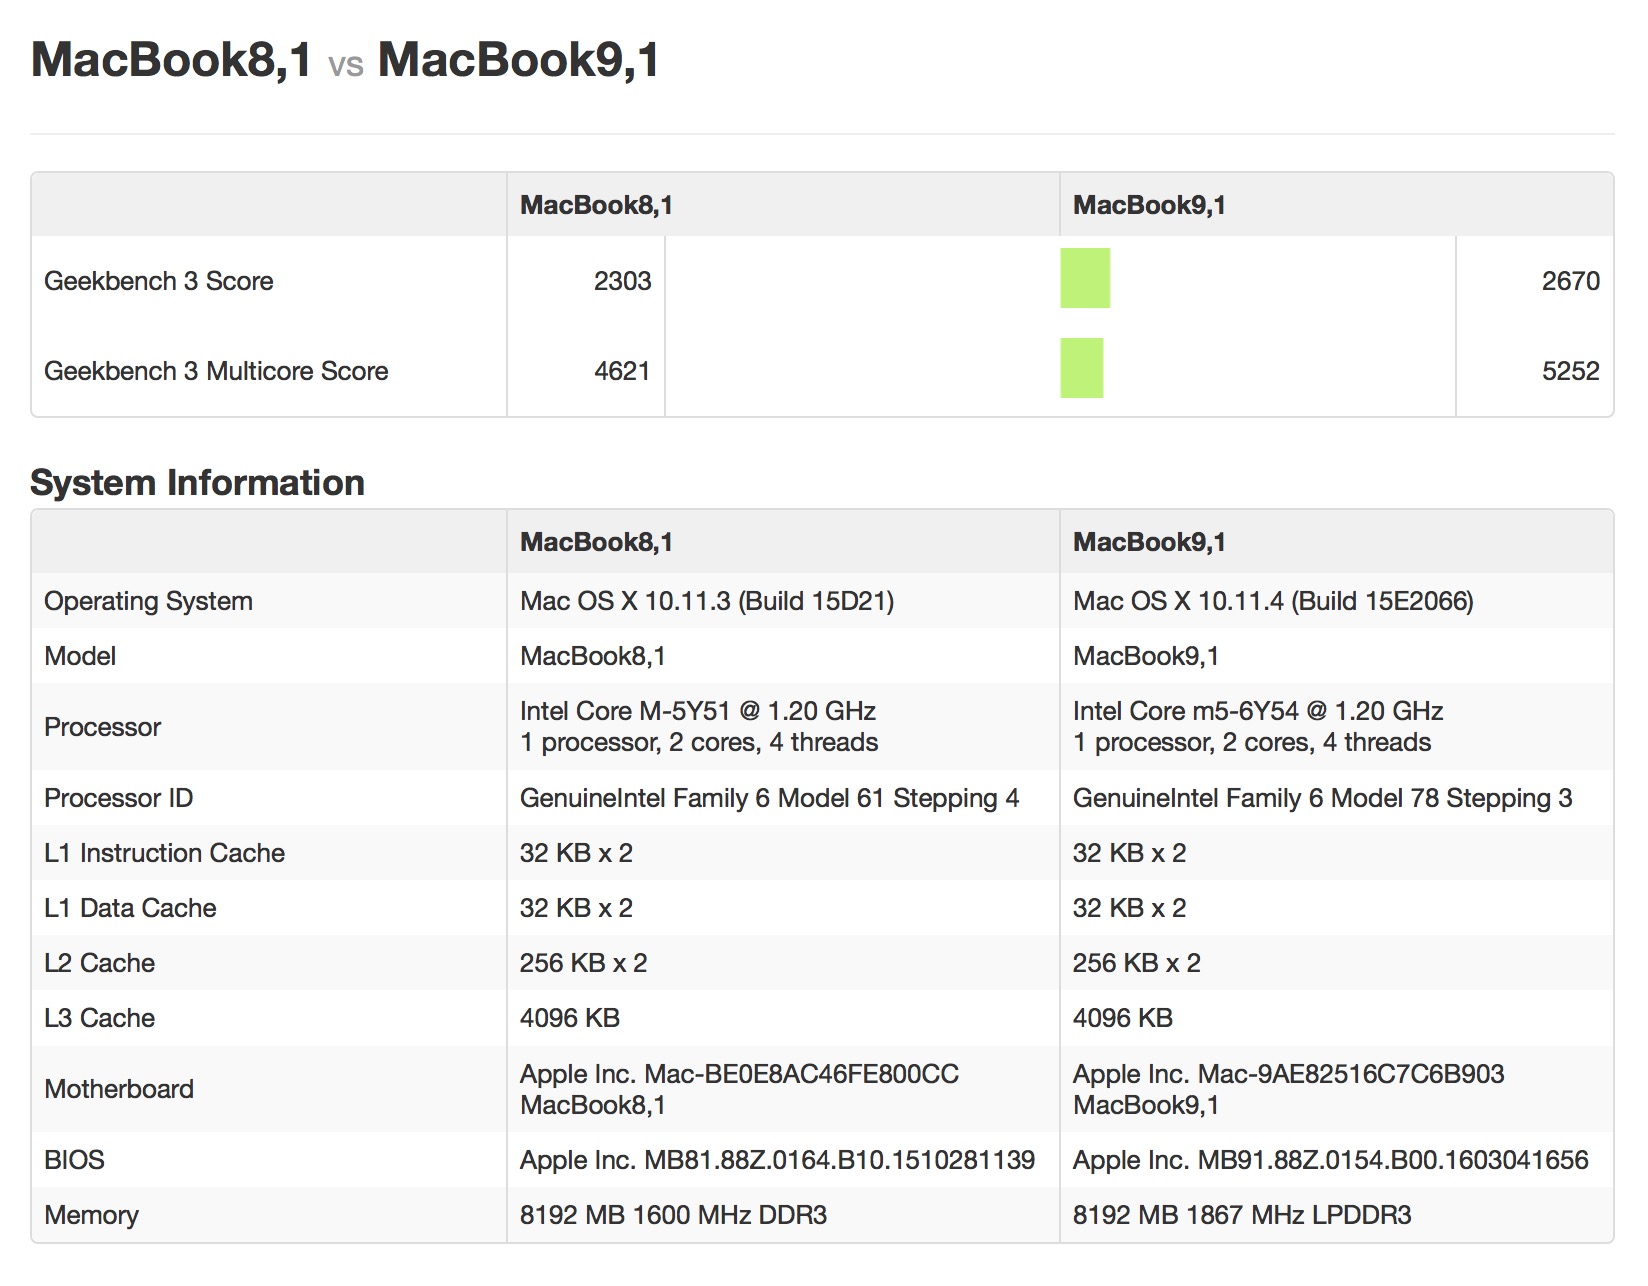Screen dimensions: 1648x1286
Task: Click the green Multicore Score bar
Action: (1082, 368)
